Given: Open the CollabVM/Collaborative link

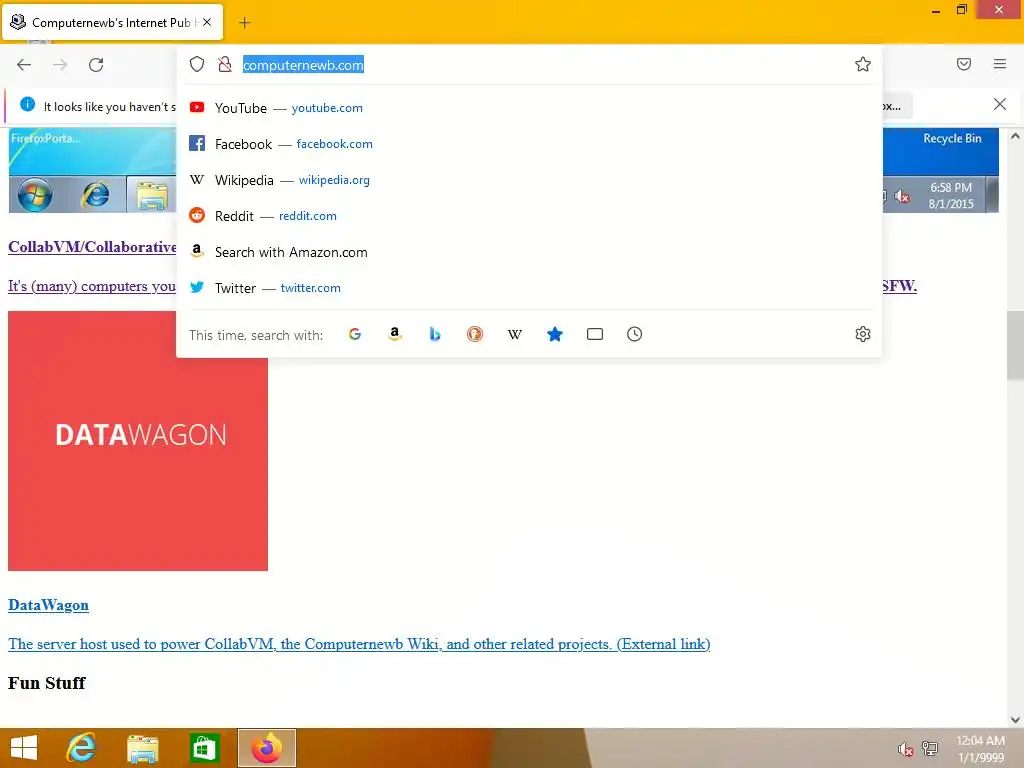Looking at the screenshot, I should tap(92, 247).
